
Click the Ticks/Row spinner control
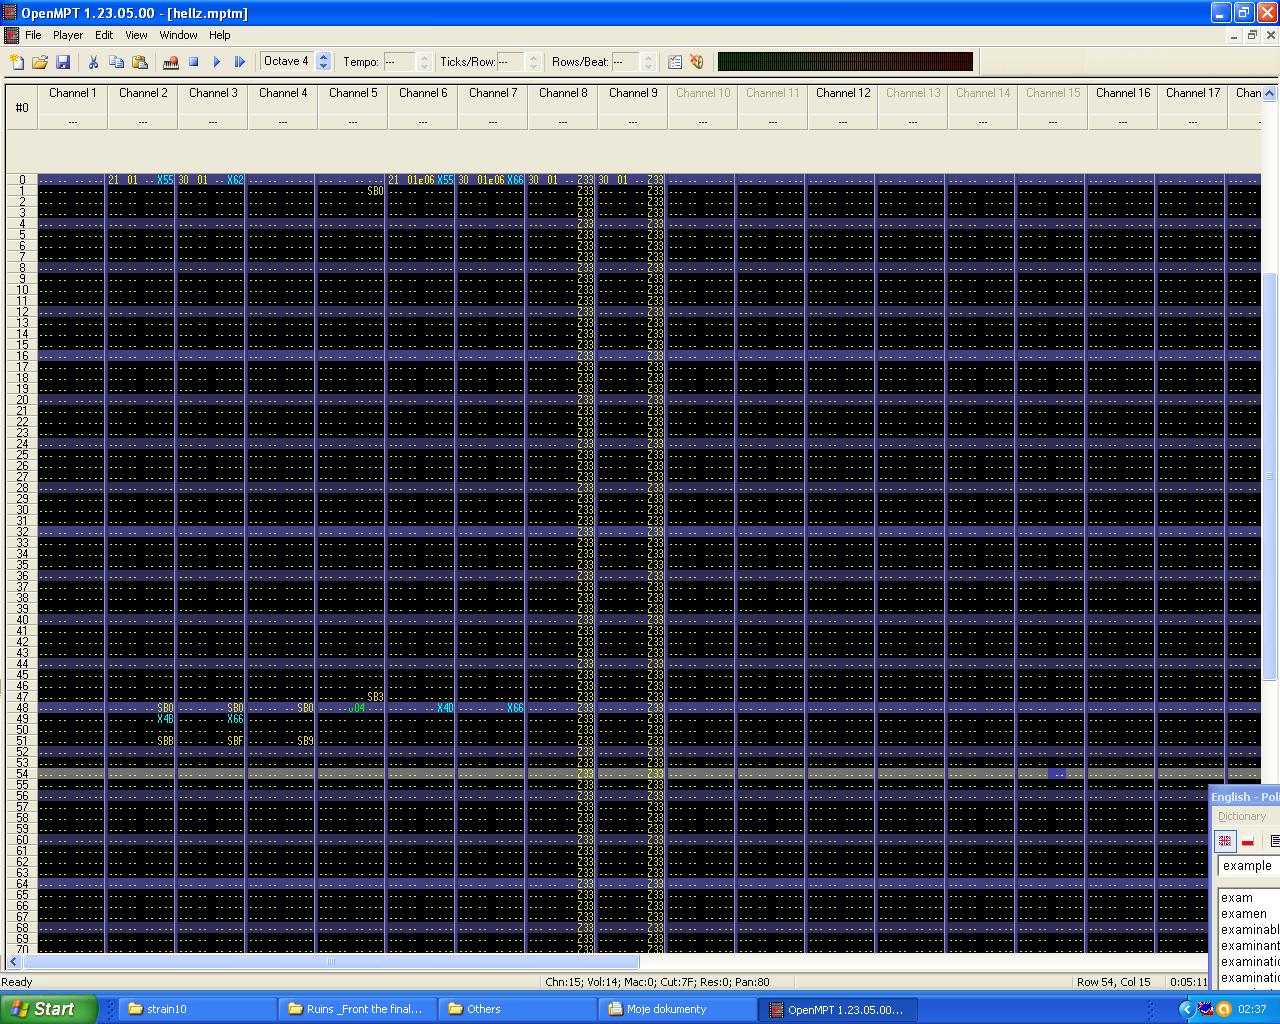pyautogui.click(x=534, y=62)
